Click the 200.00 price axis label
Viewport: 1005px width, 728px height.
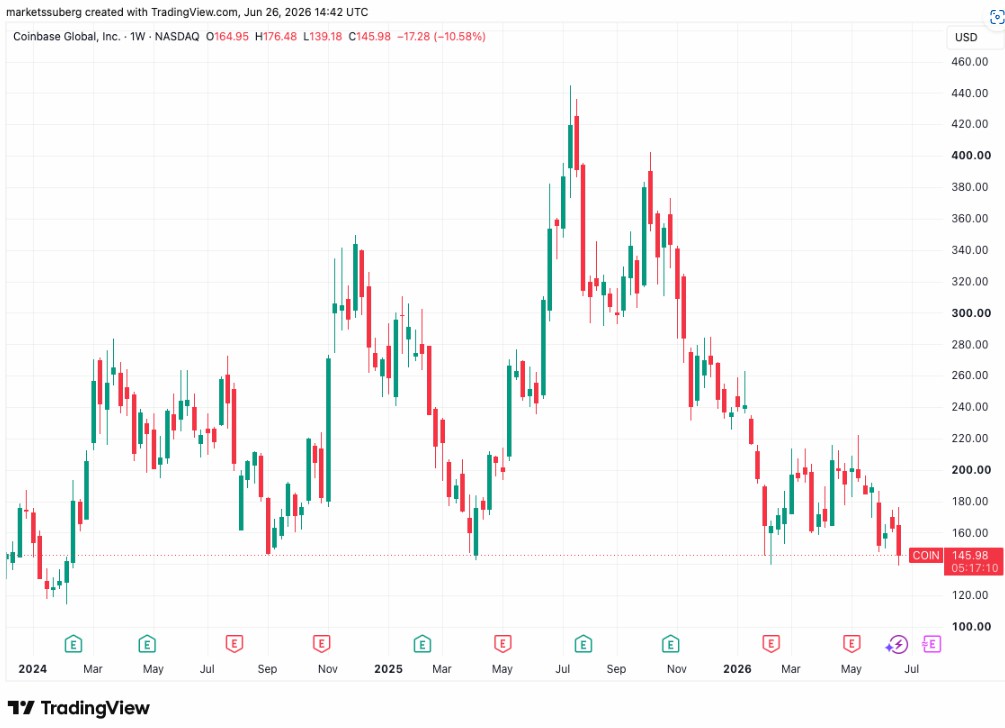pyautogui.click(x=971, y=470)
